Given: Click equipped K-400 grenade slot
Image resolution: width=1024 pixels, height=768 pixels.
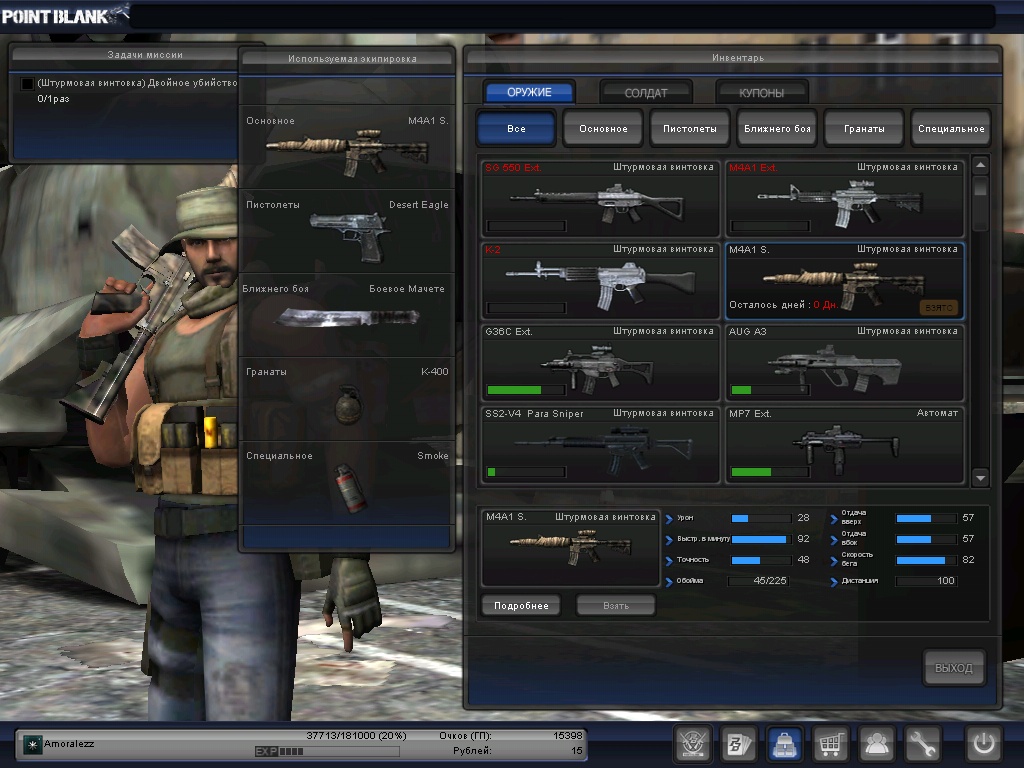Looking at the screenshot, I should point(347,399).
